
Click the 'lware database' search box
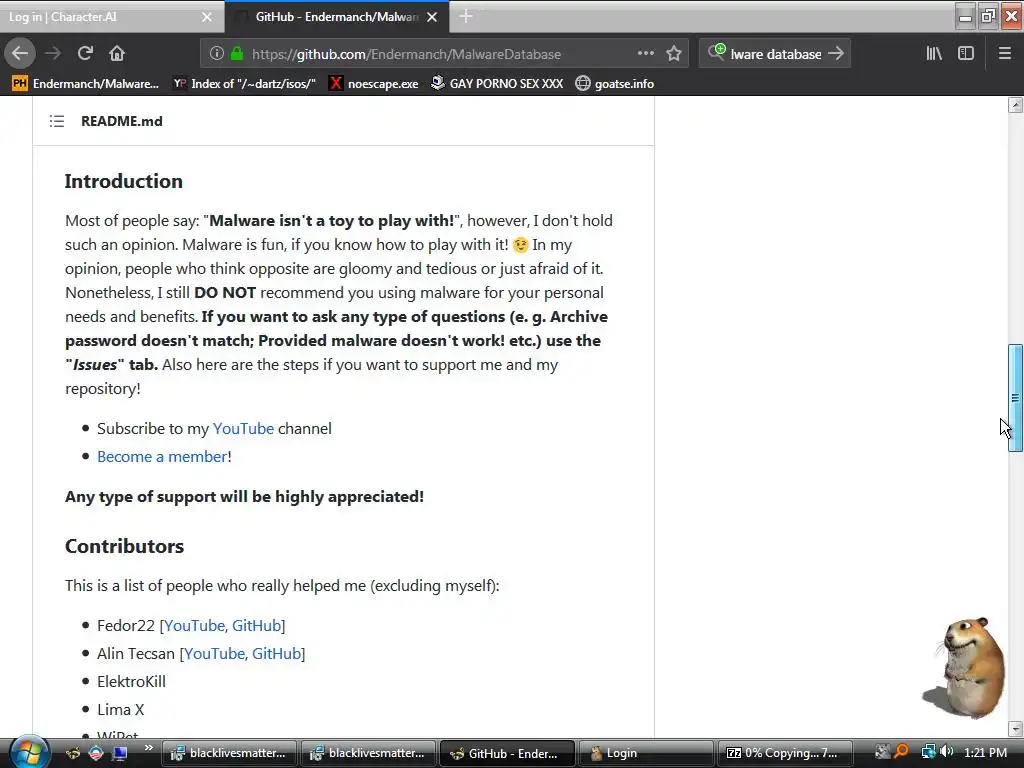click(776, 54)
